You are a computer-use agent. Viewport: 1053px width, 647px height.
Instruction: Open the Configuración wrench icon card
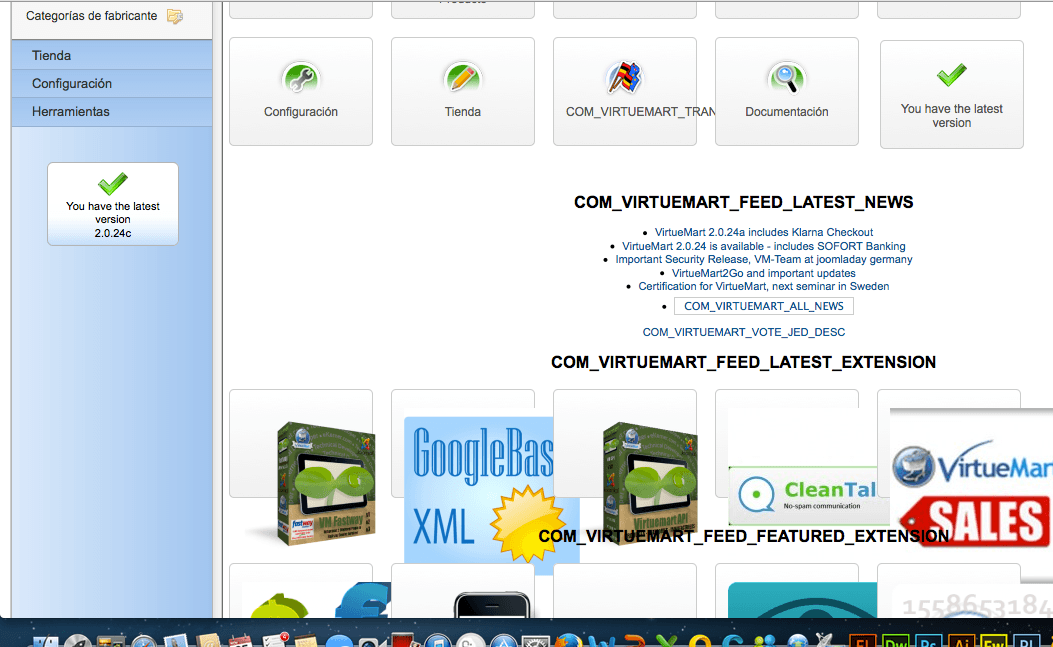pyautogui.click(x=301, y=91)
